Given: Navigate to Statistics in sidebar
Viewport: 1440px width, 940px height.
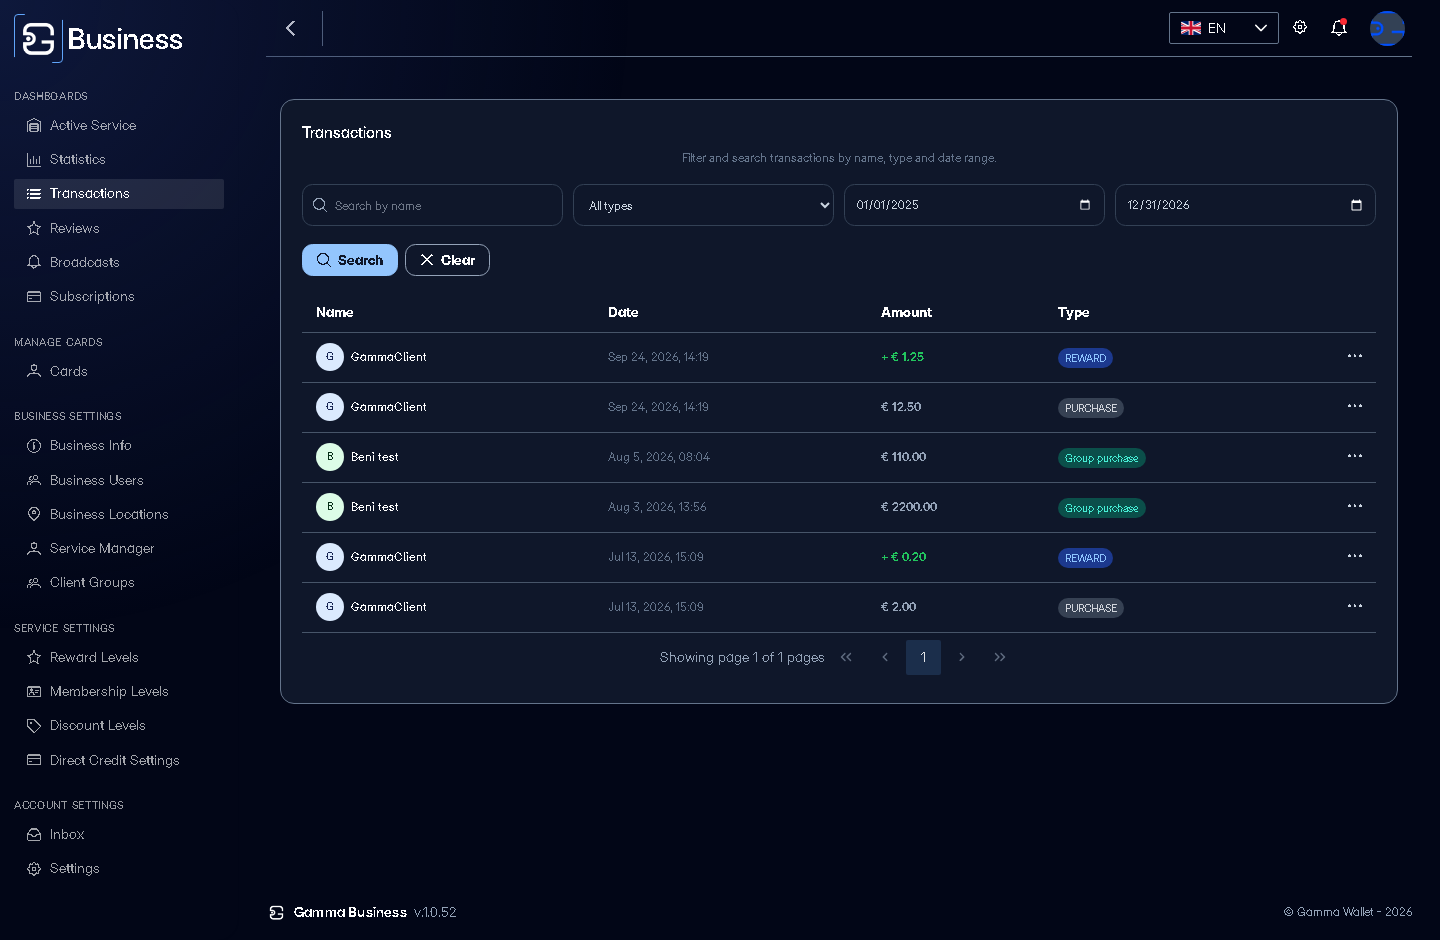Looking at the screenshot, I should [119, 159].
